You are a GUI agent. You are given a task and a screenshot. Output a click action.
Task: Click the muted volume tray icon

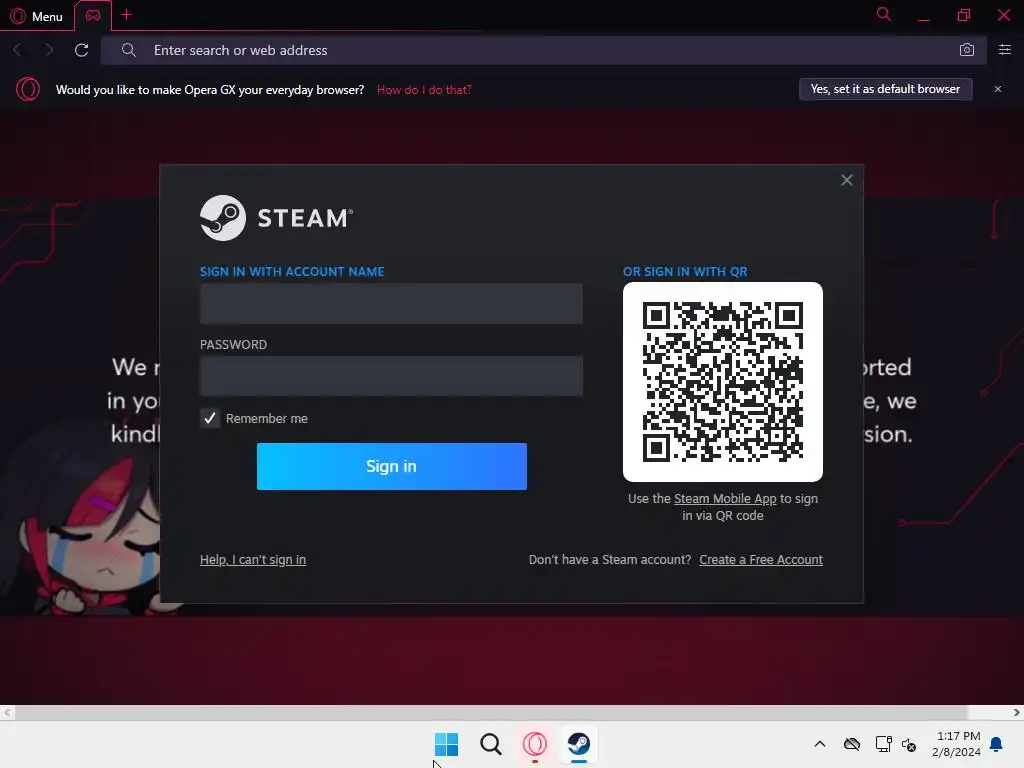pyautogui.click(x=909, y=744)
